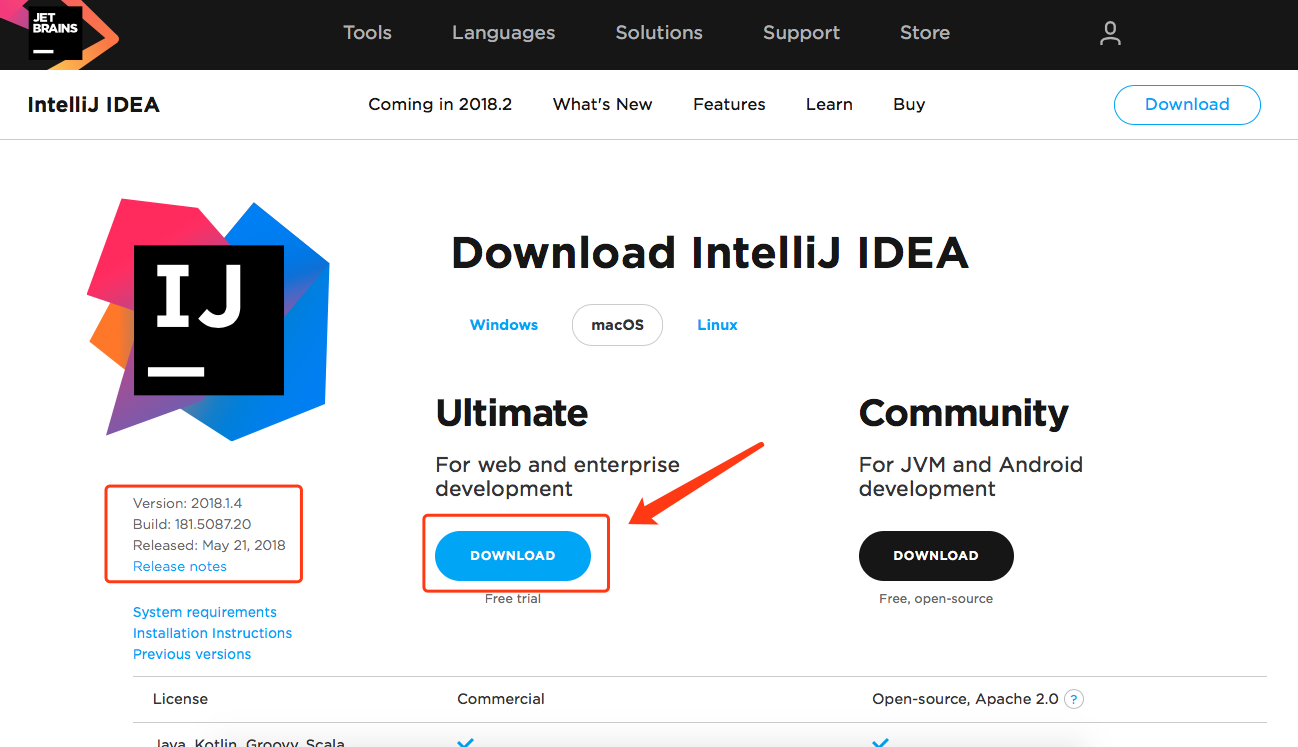Open the Buy page
The height and width of the screenshot is (747, 1298).
(909, 104)
